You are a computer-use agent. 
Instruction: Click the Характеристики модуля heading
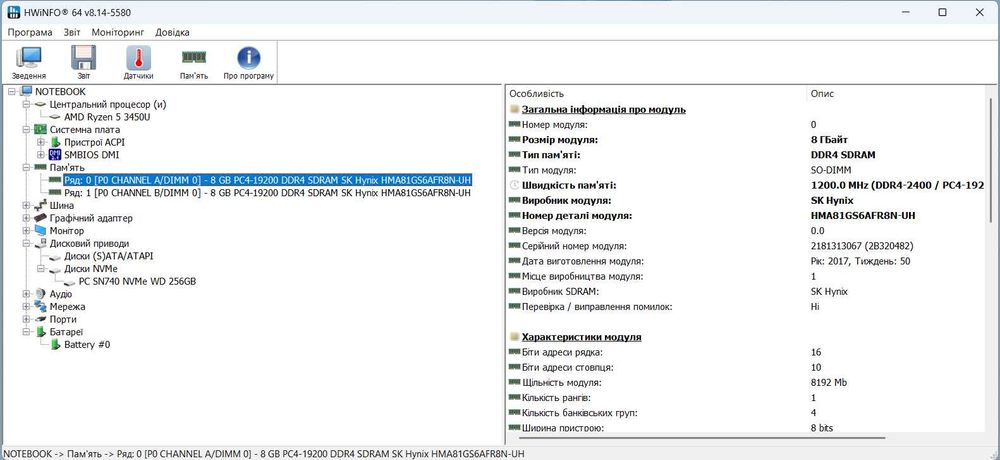(x=582, y=337)
